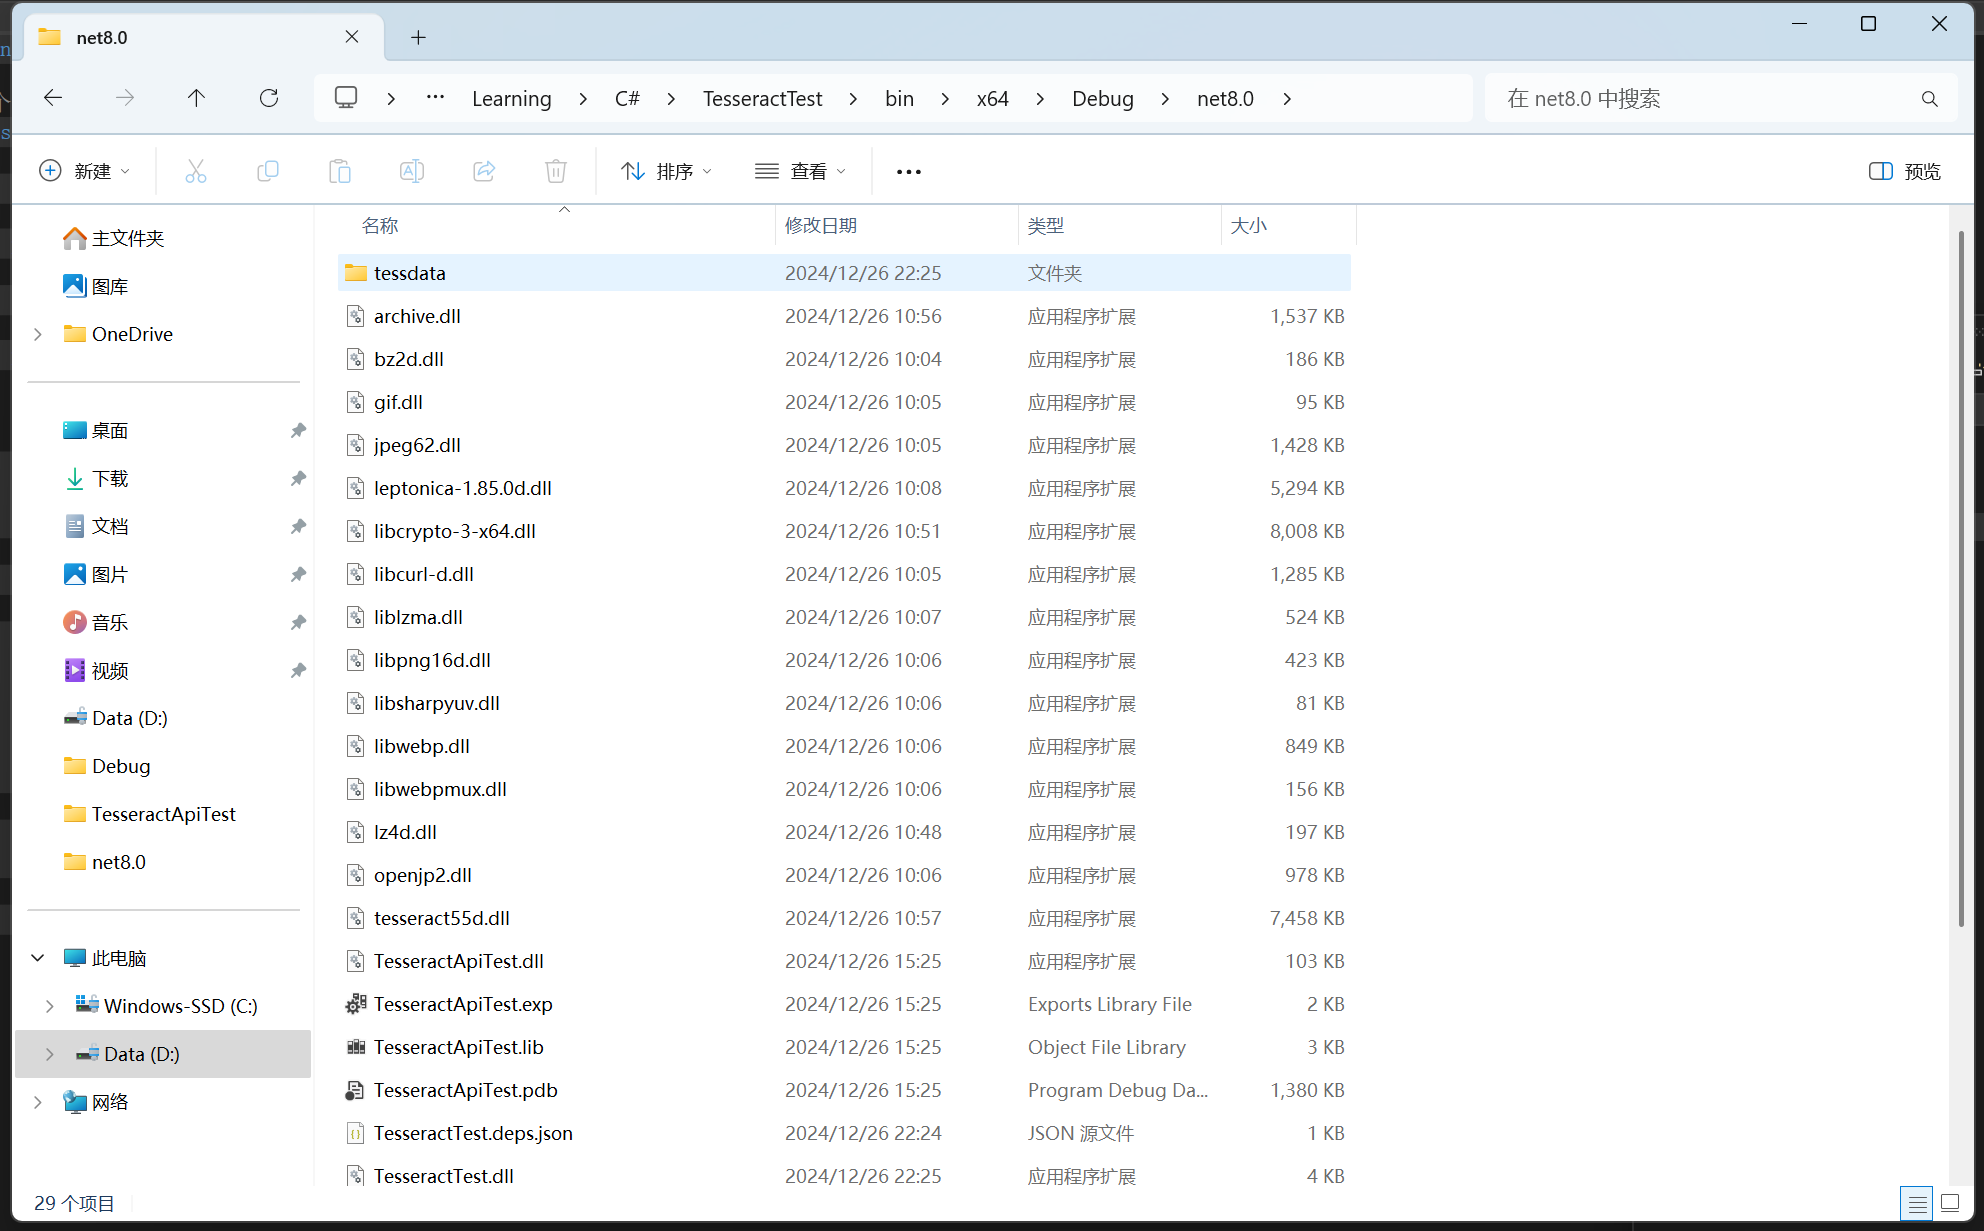Open 图库 in navigation pane
1984x1231 pixels.
[95, 286]
